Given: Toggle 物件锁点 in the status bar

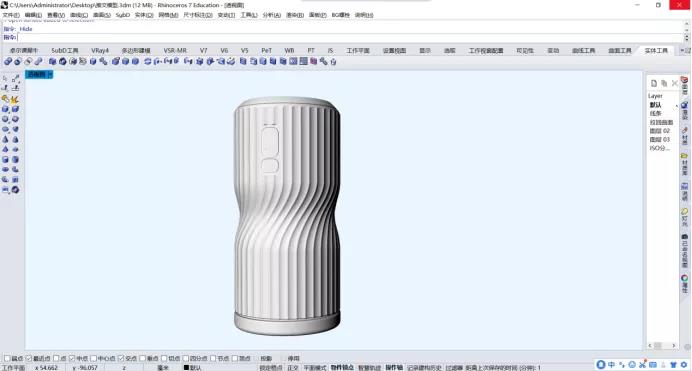Looking at the screenshot, I should pyautogui.click(x=342, y=367).
